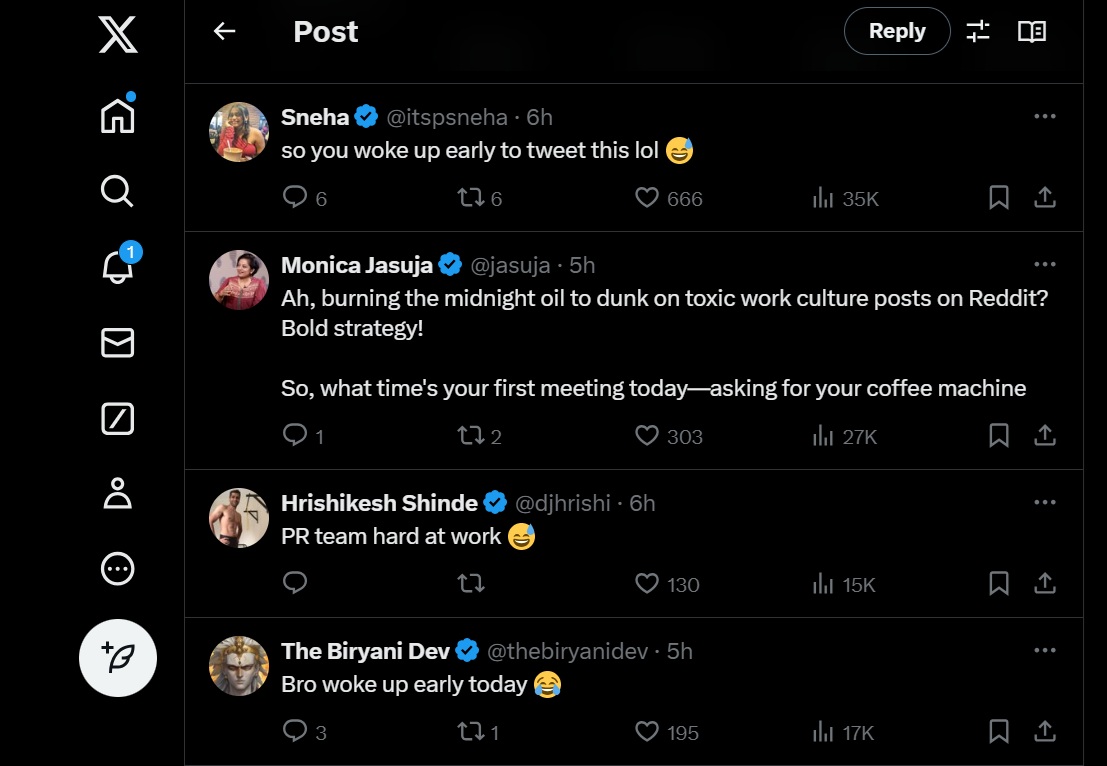The height and width of the screenshot is (766, 1107).
Task: Open the Search/Explore page
Action: pyautogui.click(x=117, y=190)
